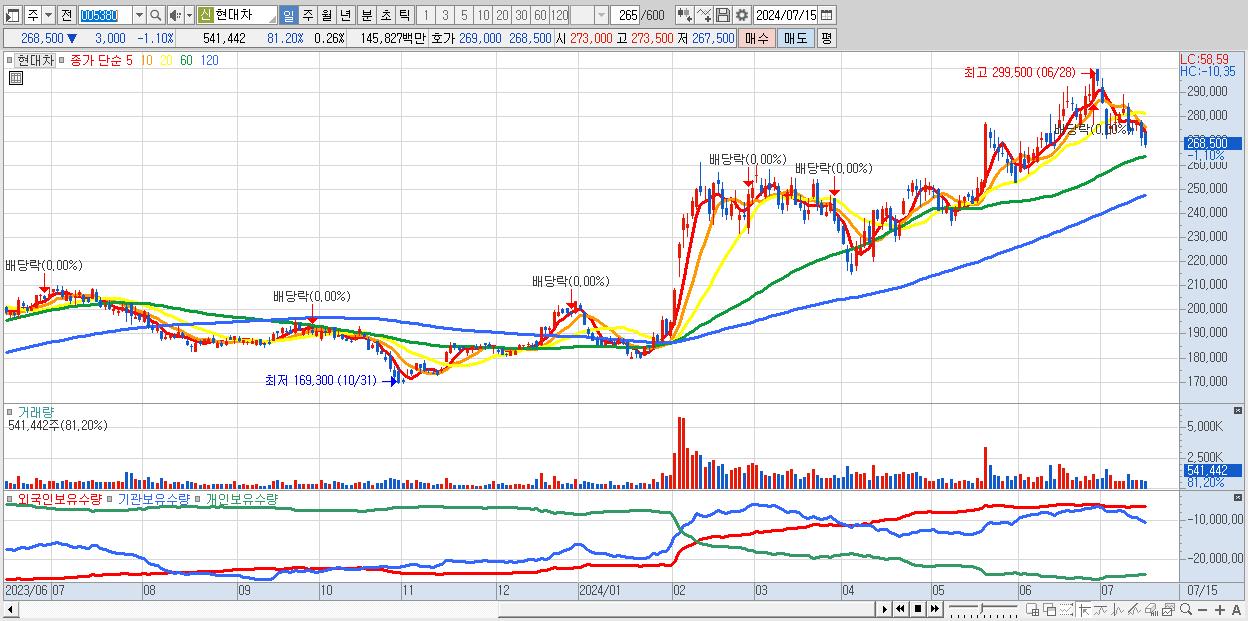The image size is (1248, 621).
Task: Select the second (초) chart period
Action: pos(386,15)
